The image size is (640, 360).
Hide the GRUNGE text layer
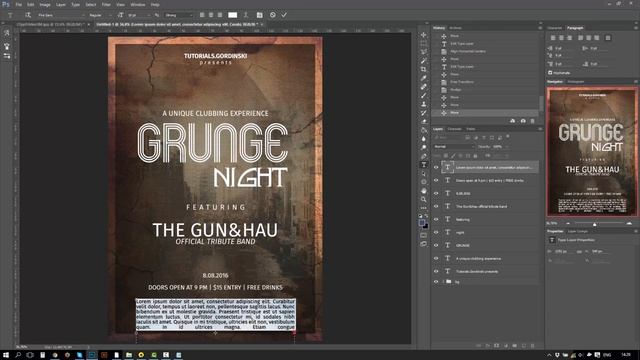pyautogui.click(x=436, y=245)
